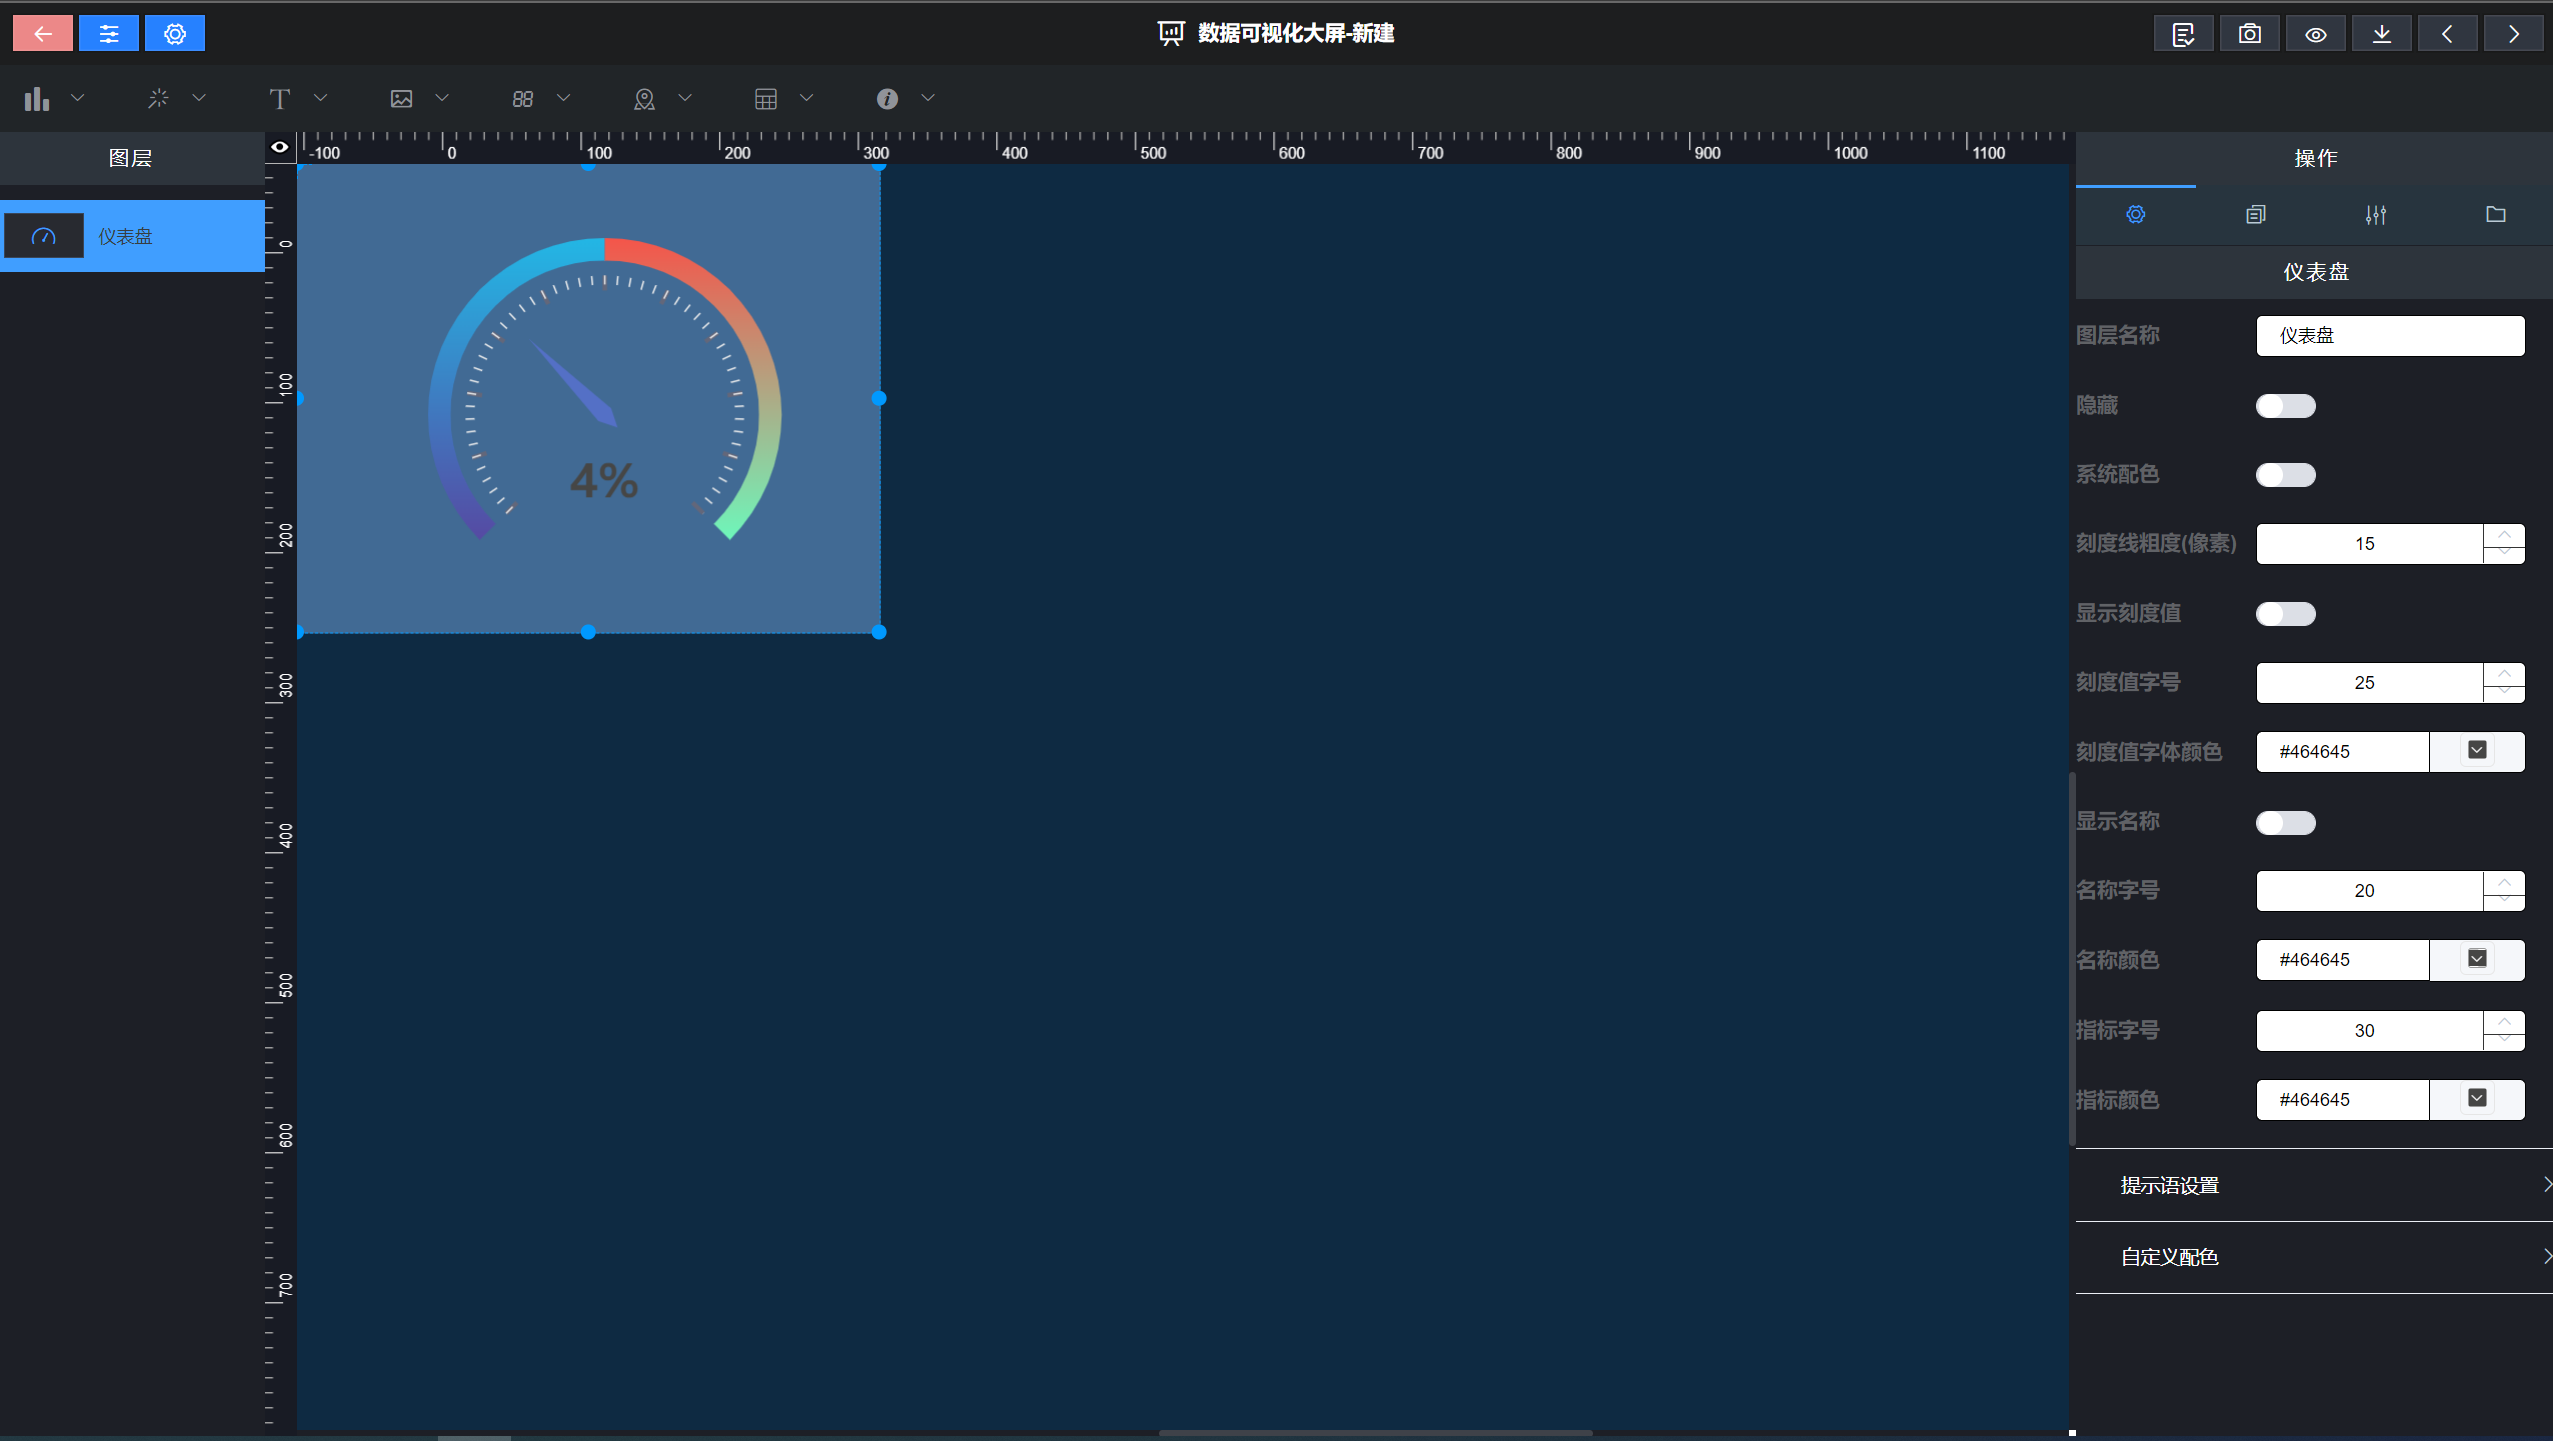
Task: Toggle the 隐藏 switch
Action: click(x=2285, y=406)
